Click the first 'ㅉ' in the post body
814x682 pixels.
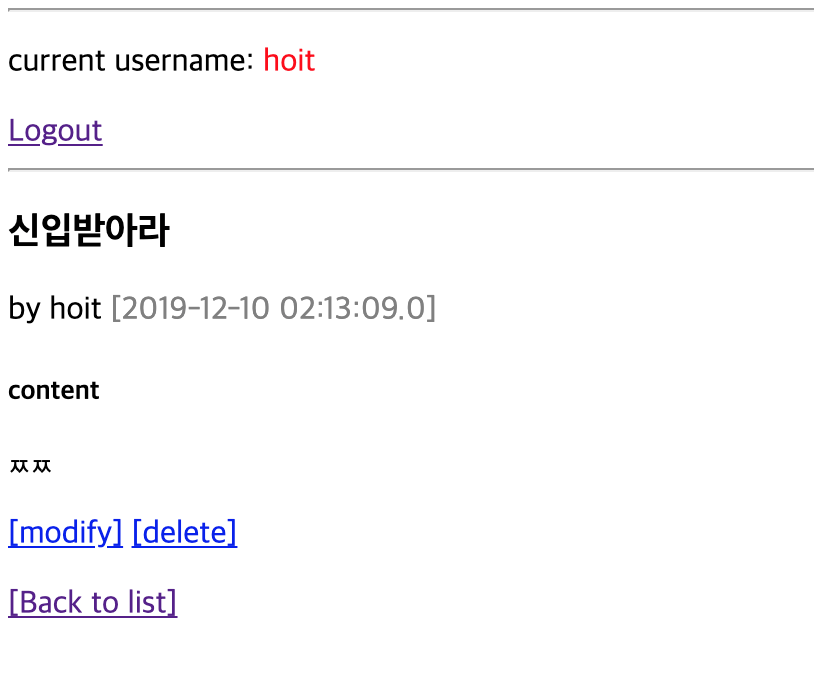pos(19,466)
